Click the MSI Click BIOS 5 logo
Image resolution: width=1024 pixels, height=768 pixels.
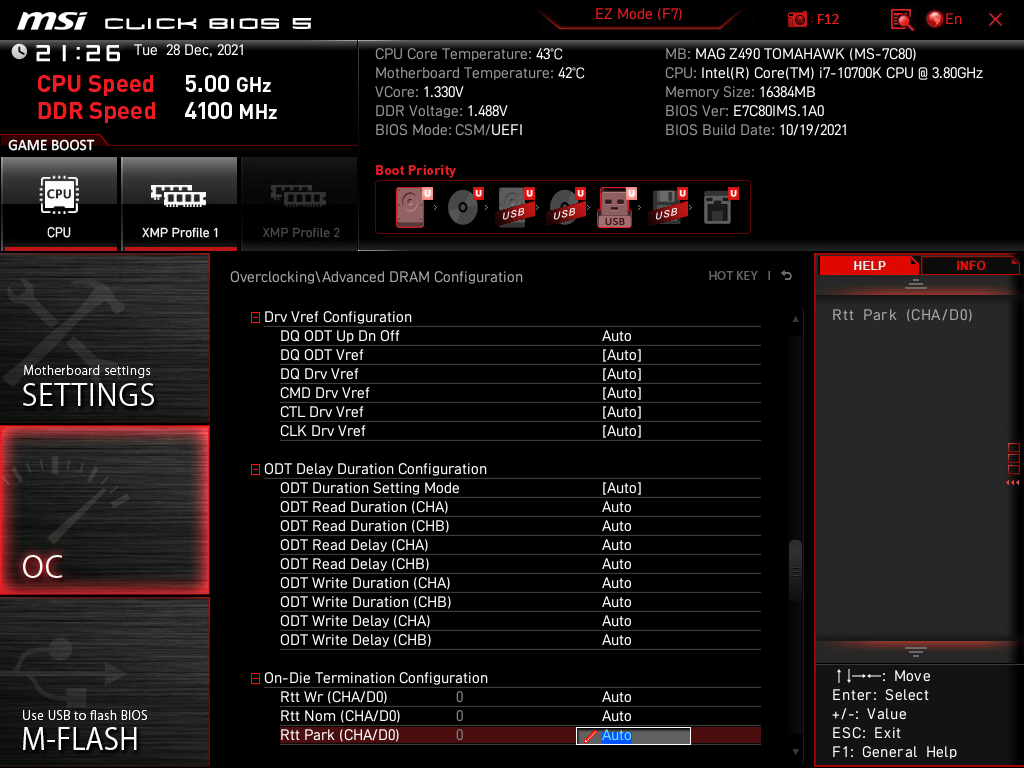click(x=164, y=22)
